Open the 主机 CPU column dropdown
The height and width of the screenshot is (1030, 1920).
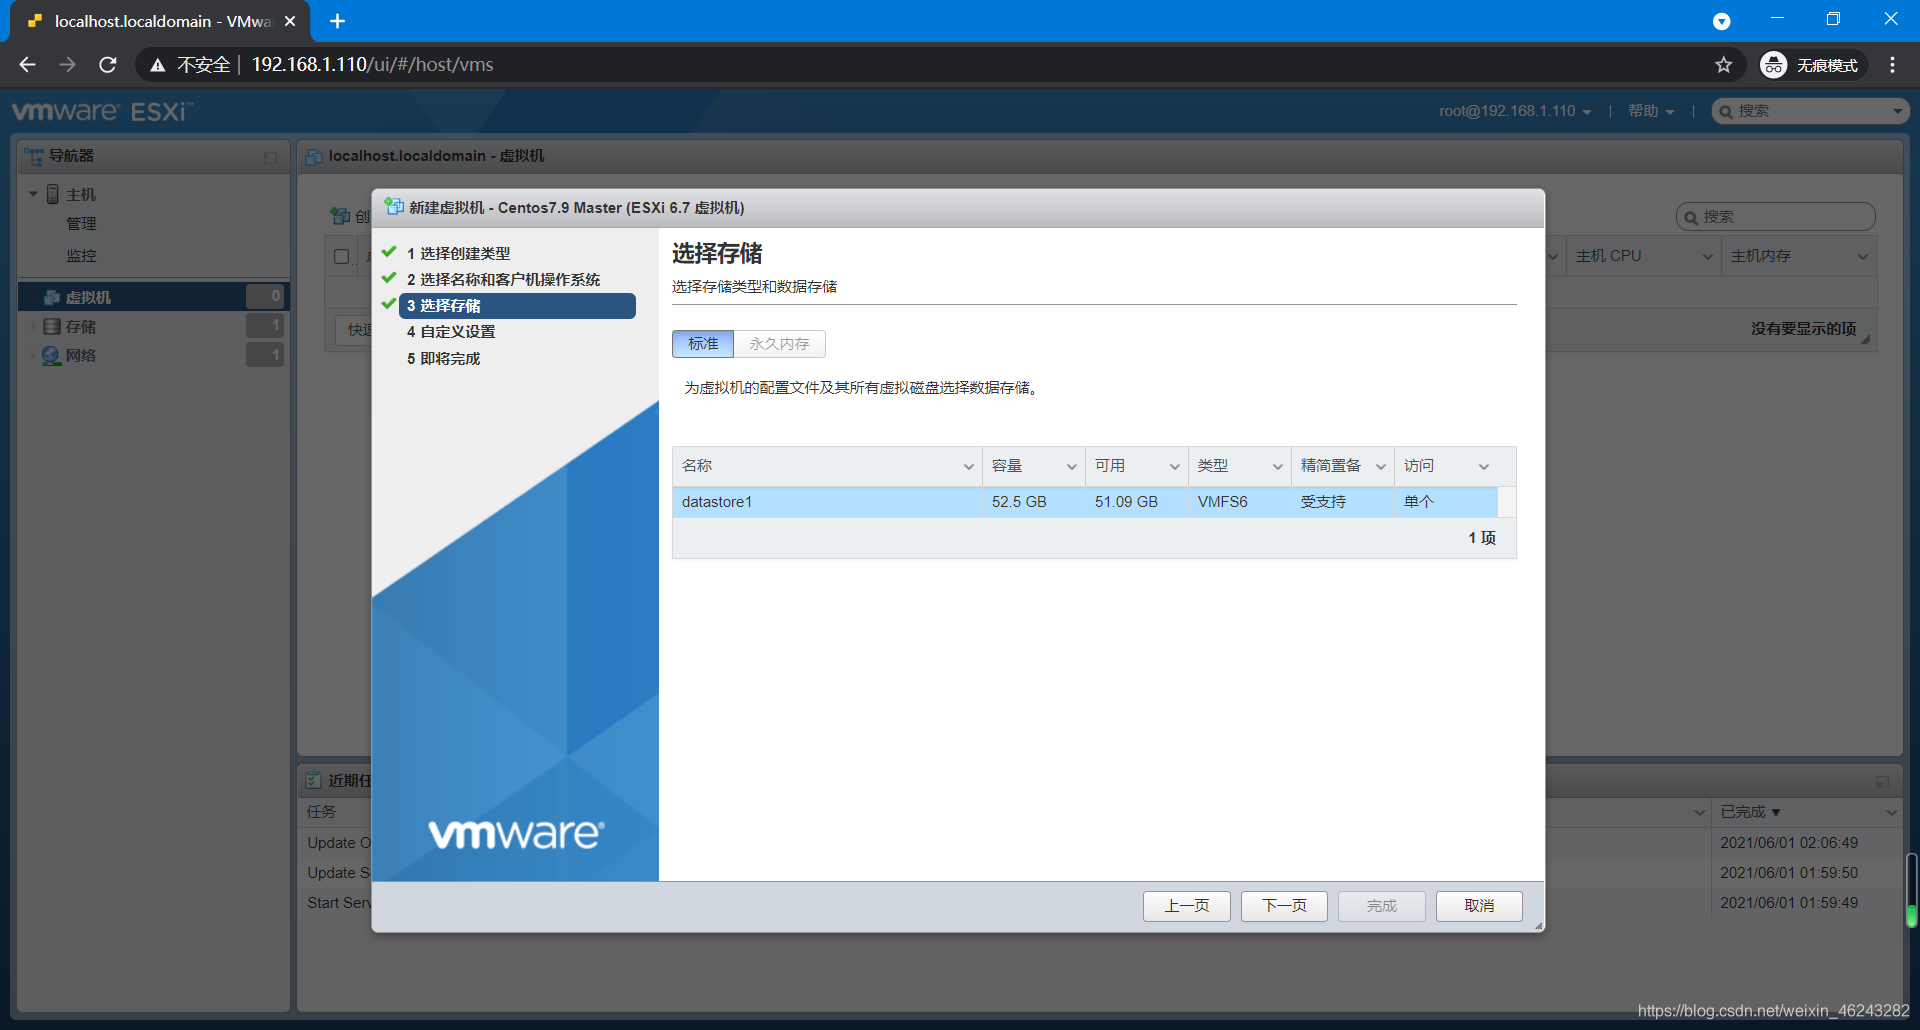point(1707,257)
